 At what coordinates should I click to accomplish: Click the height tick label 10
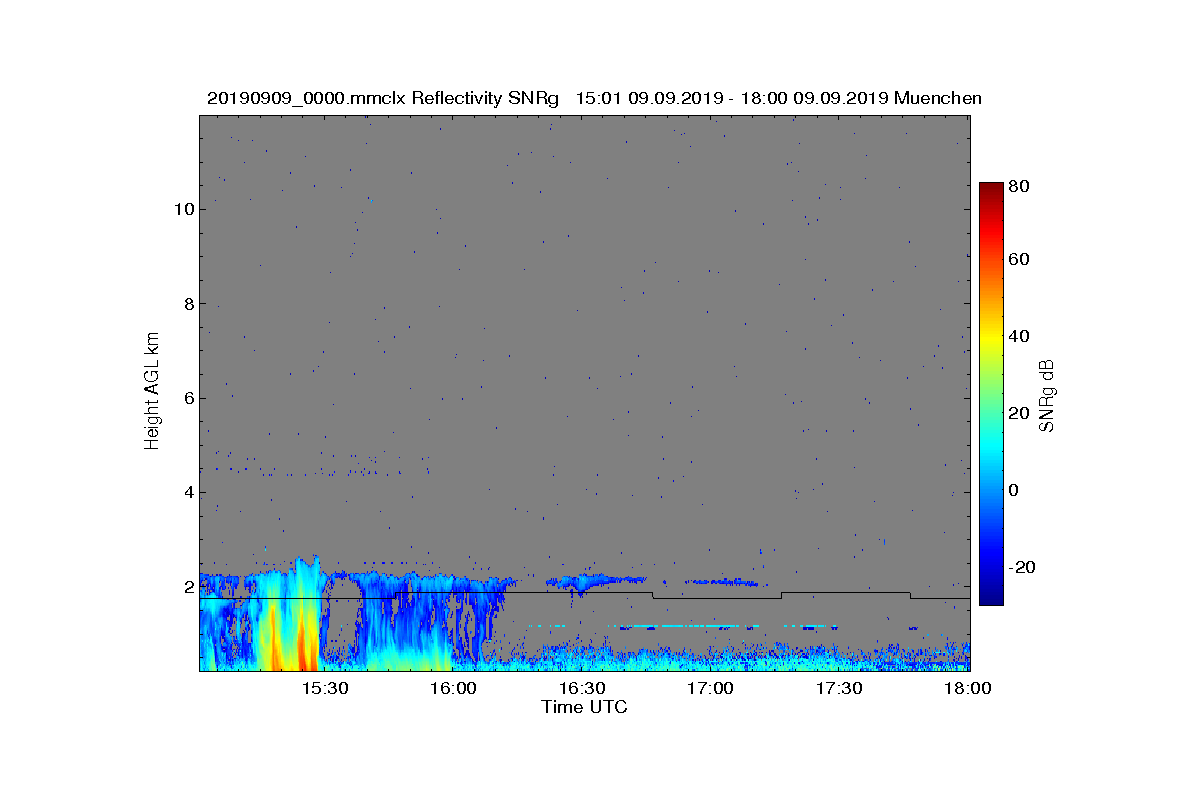click(x=183, y=209)
